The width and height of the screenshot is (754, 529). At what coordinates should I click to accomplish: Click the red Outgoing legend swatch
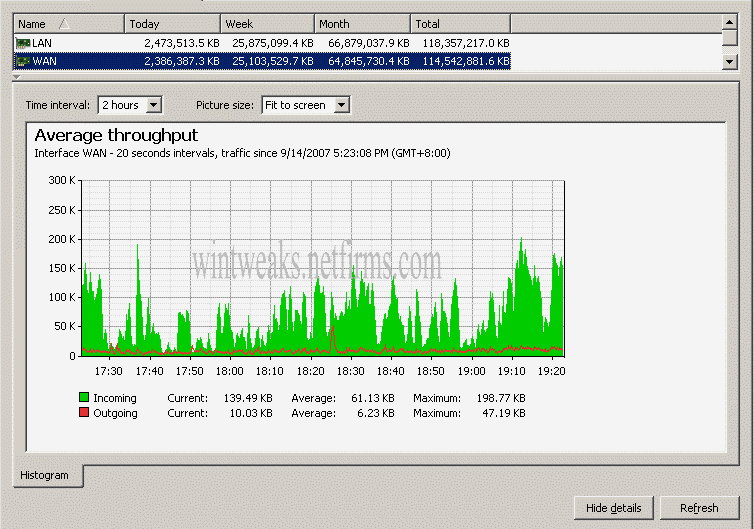click(x=84, y=412)
